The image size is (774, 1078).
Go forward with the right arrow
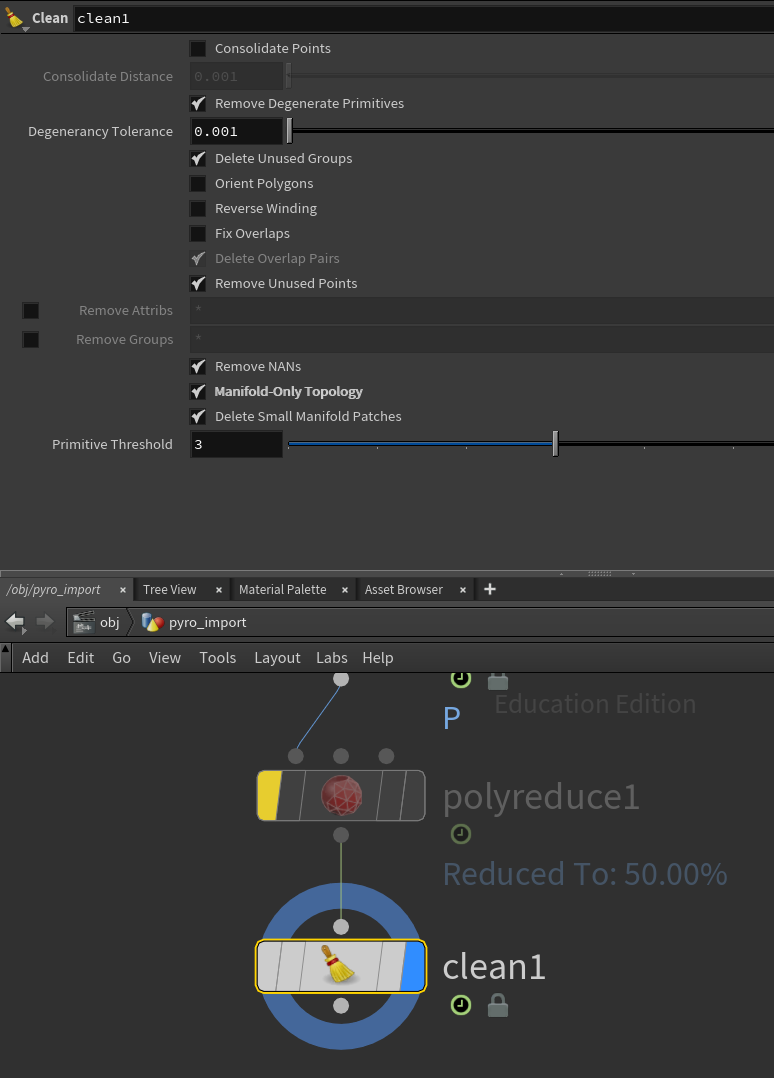coord(45,622)
